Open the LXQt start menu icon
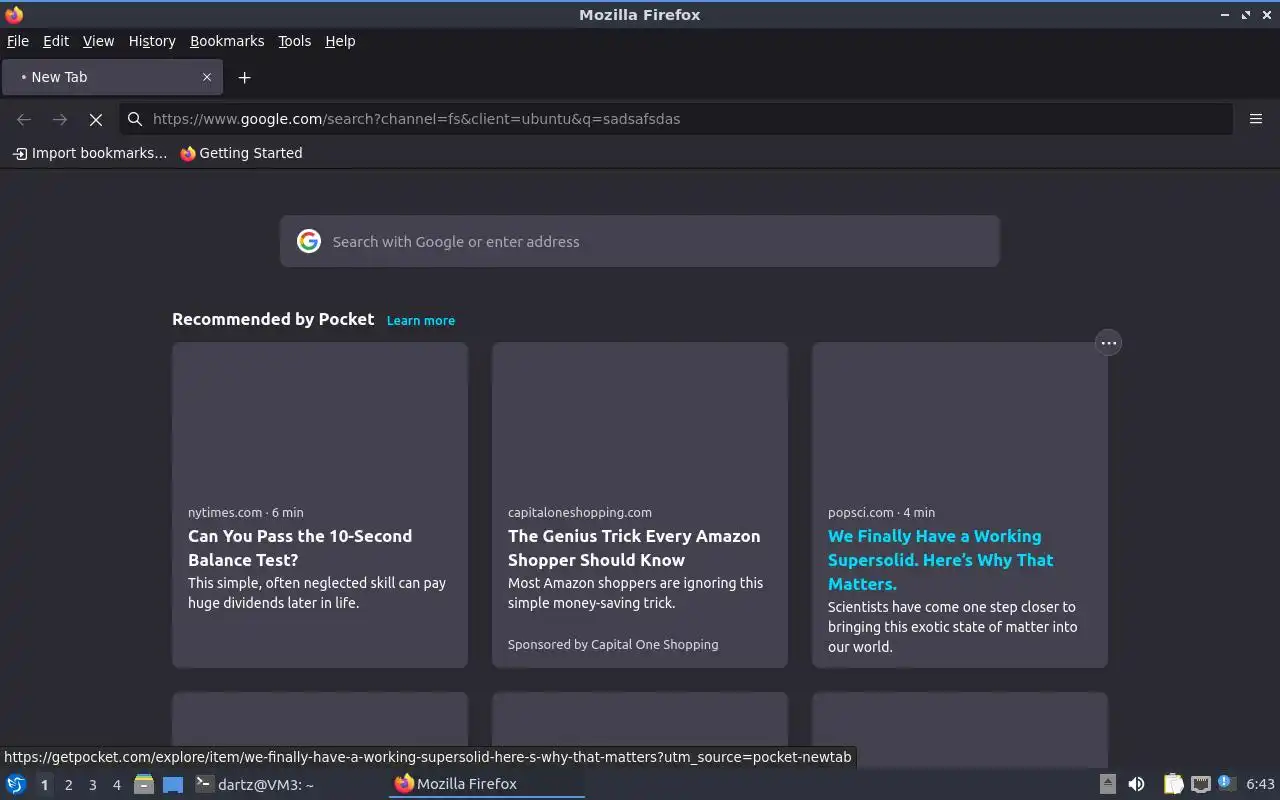Viewport: 1280px width, 800px height. coord(16,784)
